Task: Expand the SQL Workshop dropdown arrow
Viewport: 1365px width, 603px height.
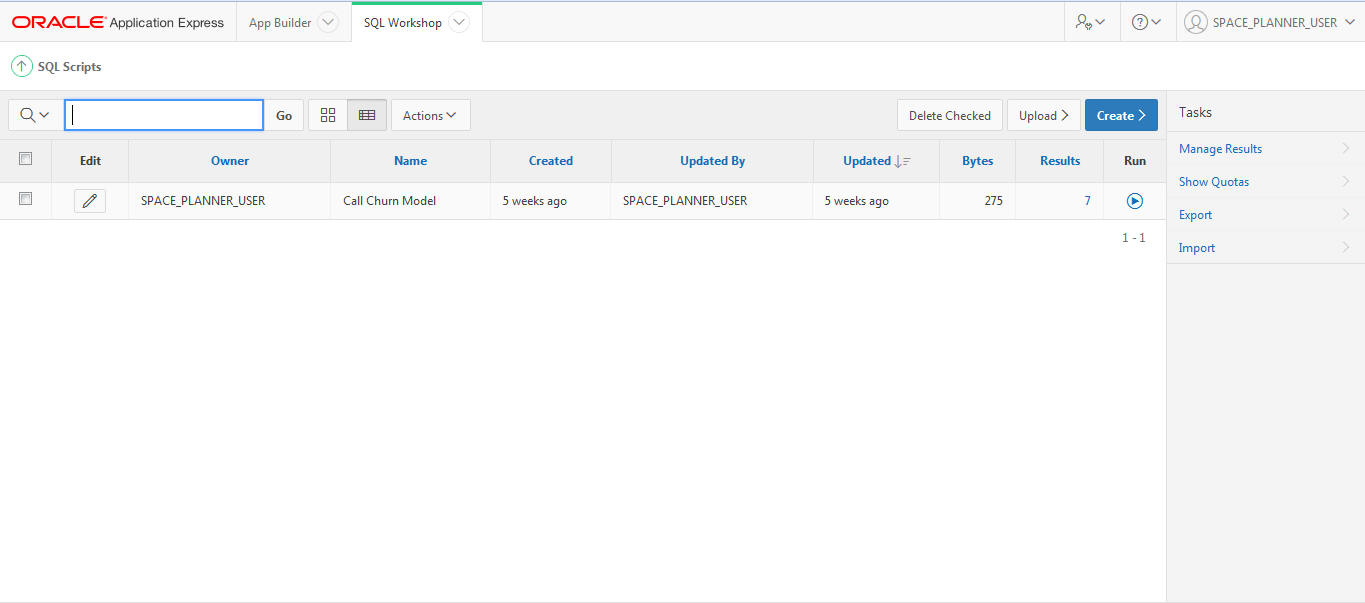Action: pos(458,22)
